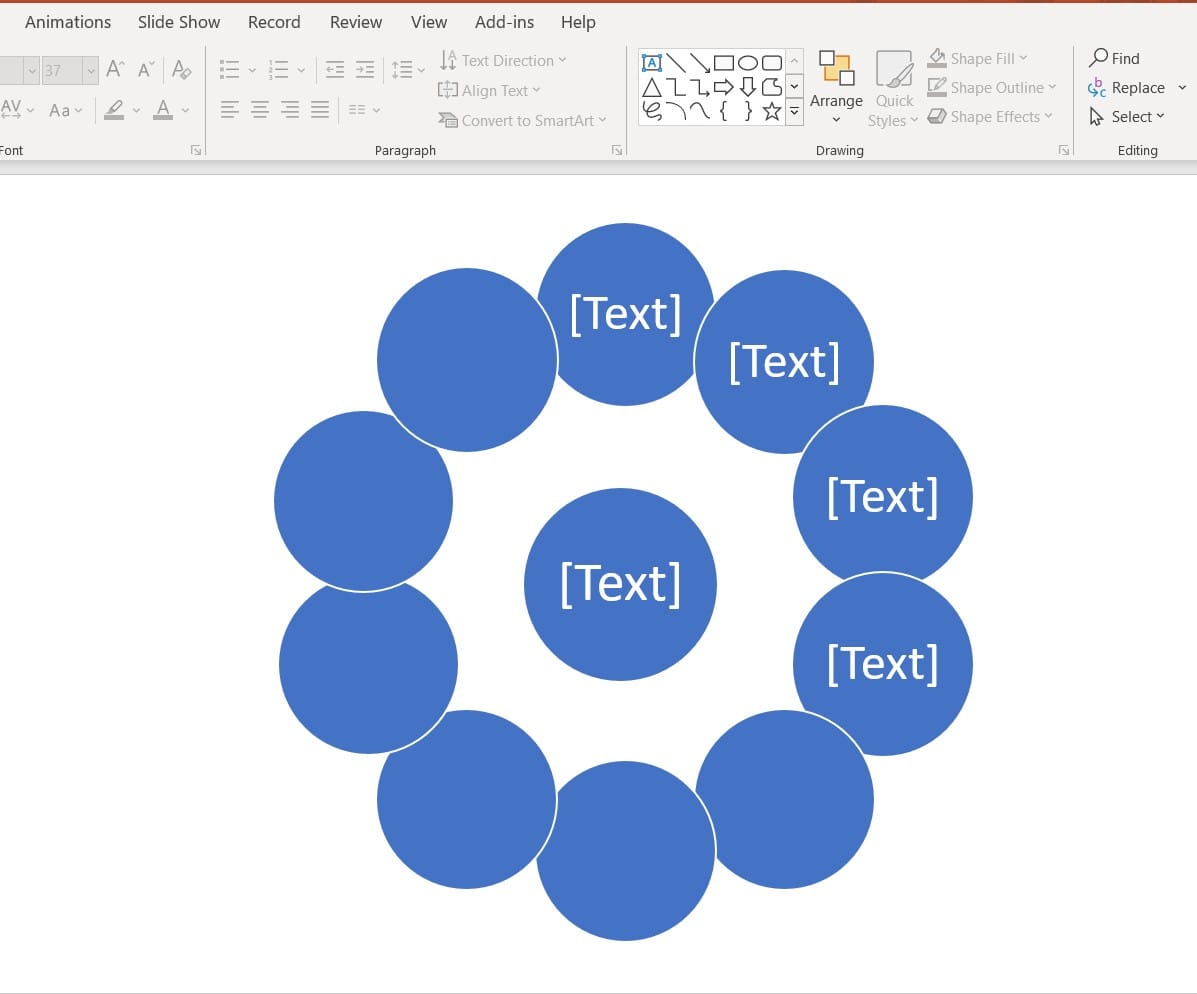Click the Arrange button
1197x994 pixels.
click(x=836, y=89)
